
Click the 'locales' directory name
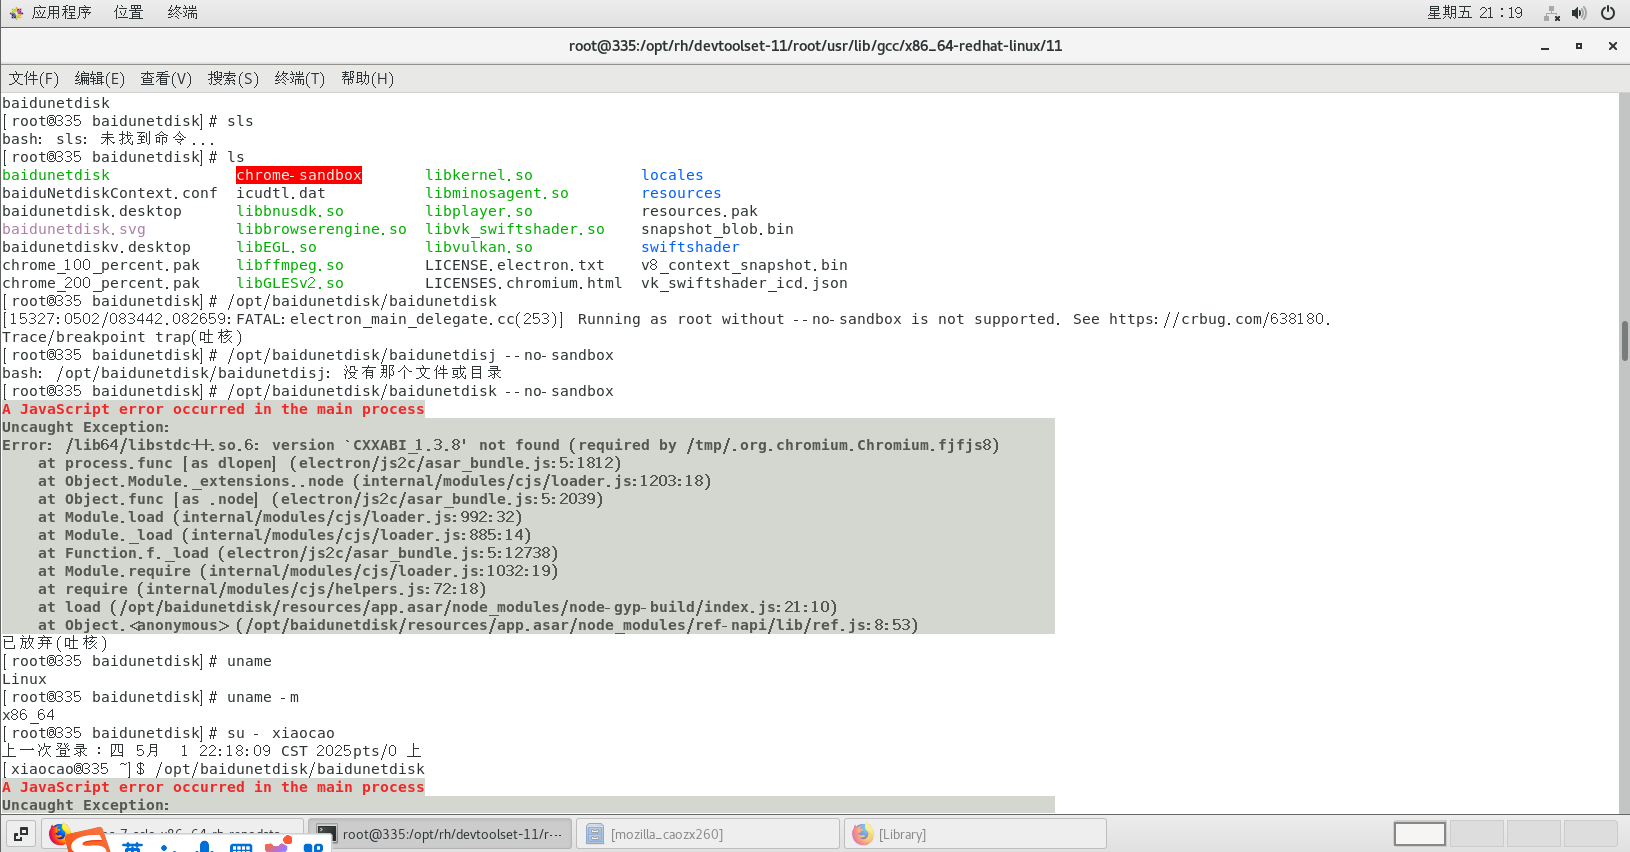672,175
